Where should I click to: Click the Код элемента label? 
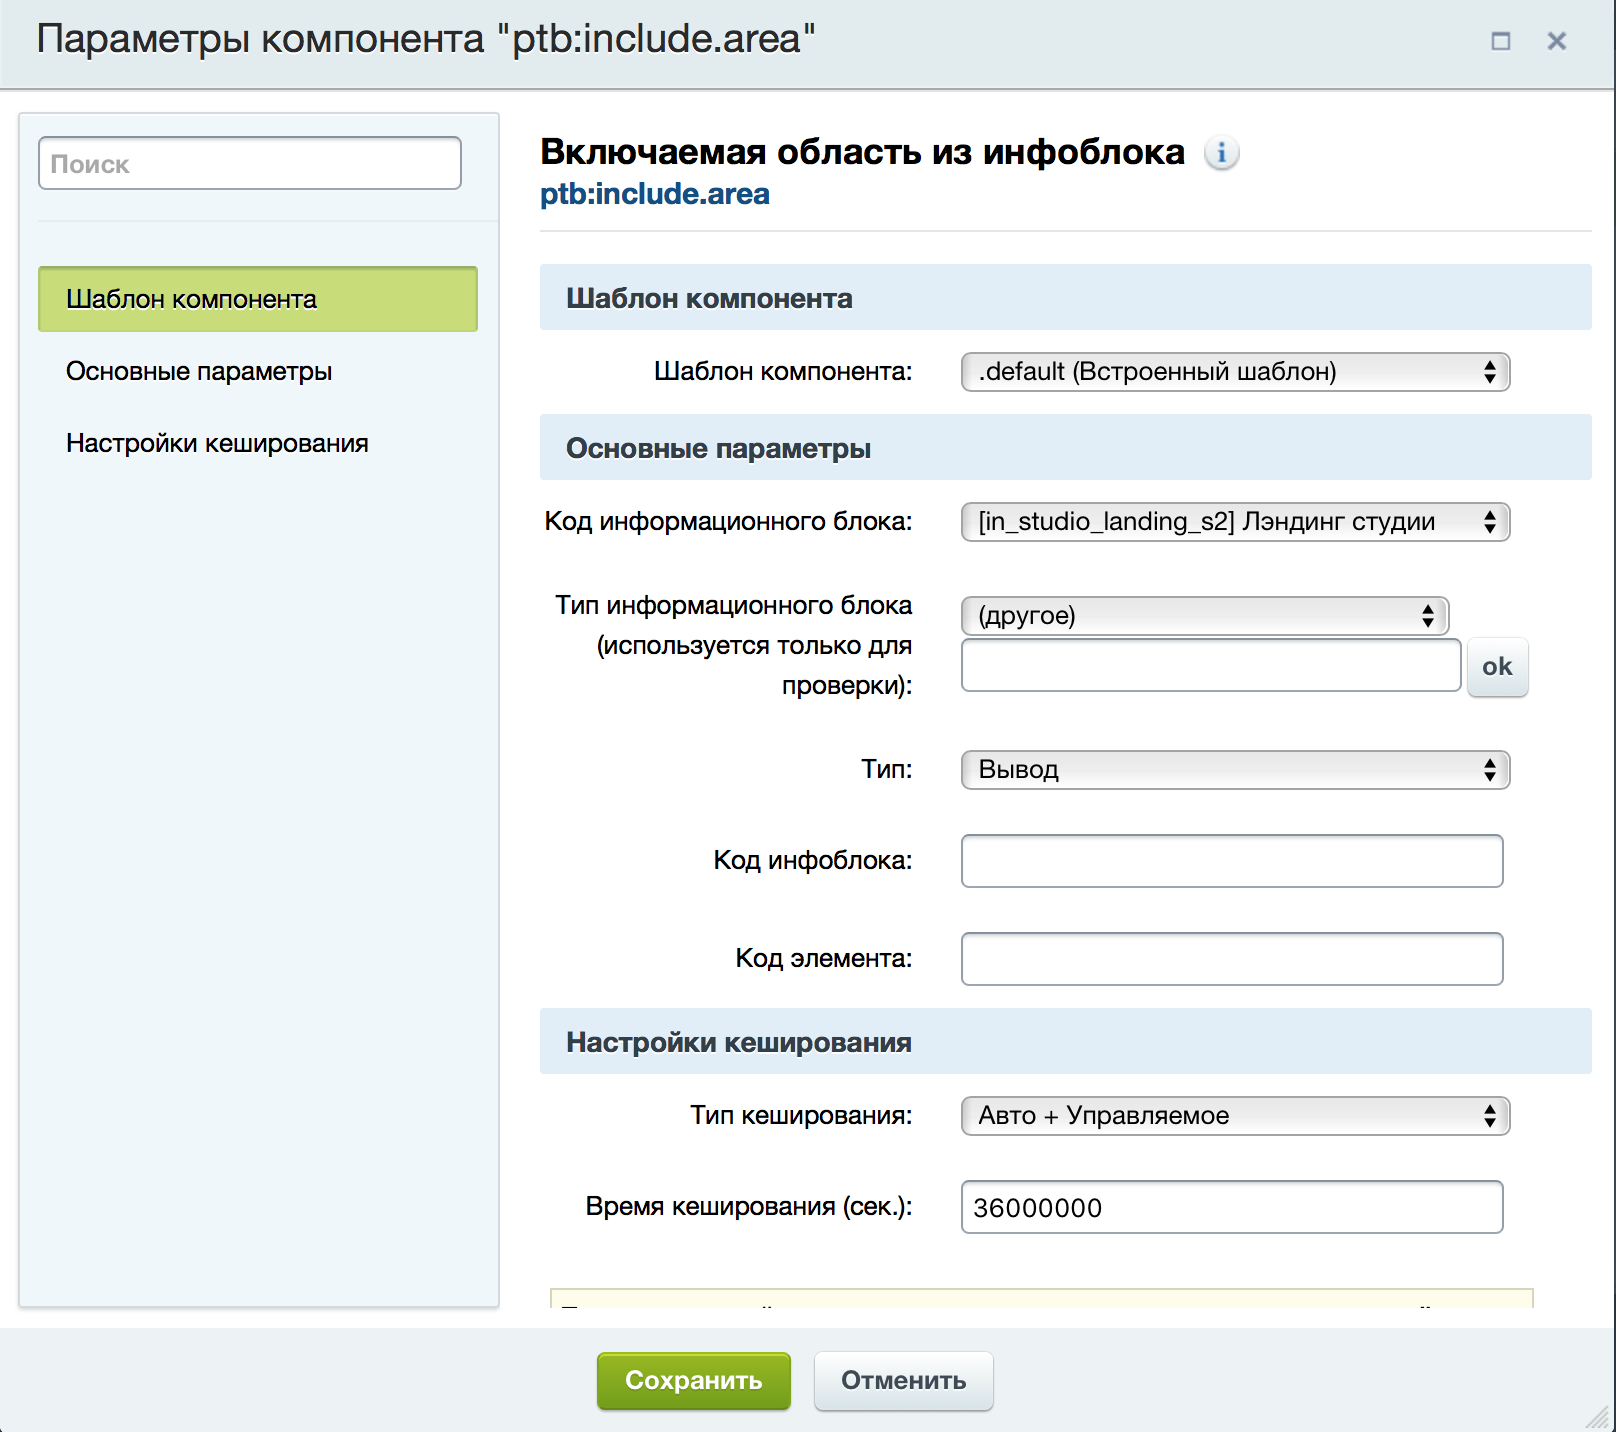click(824, 959)
